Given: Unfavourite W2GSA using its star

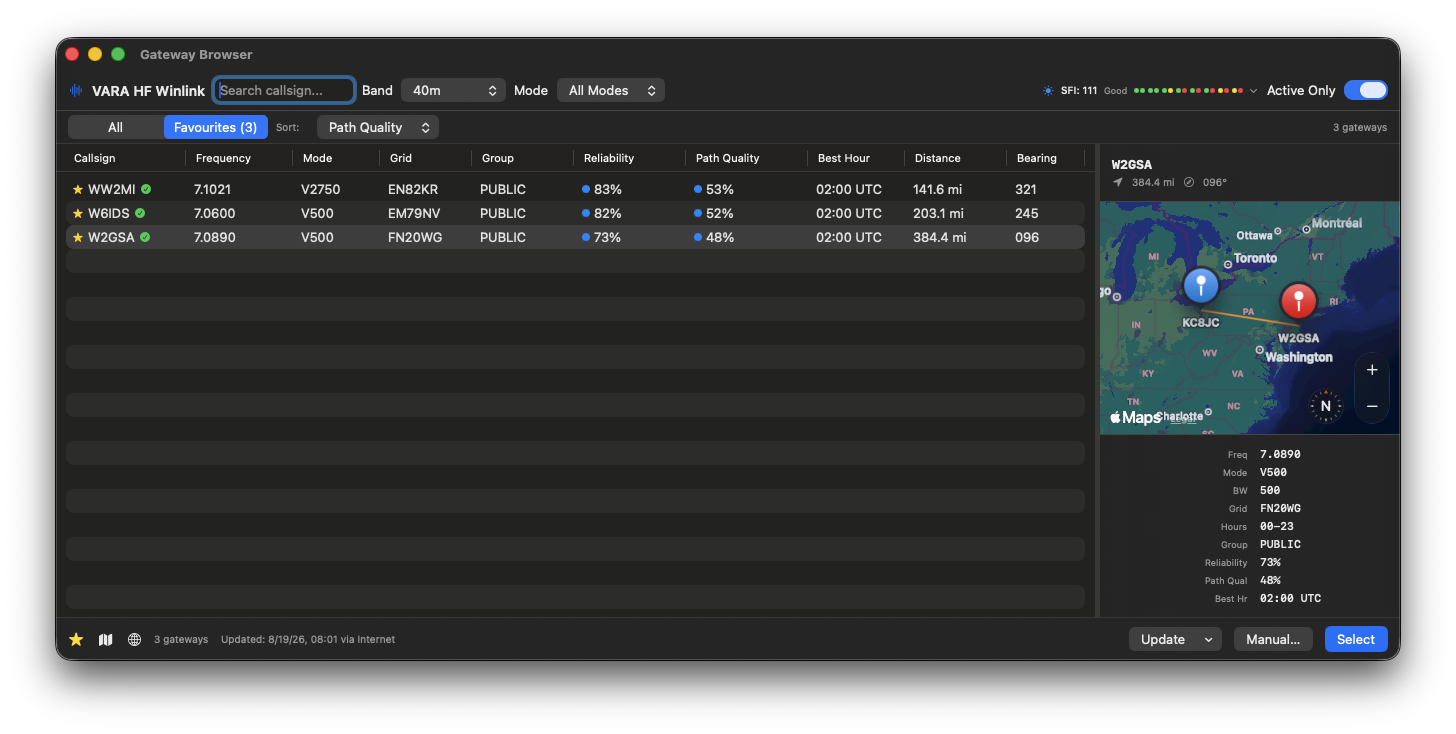Looking at the screenshot, I should 78,237.
